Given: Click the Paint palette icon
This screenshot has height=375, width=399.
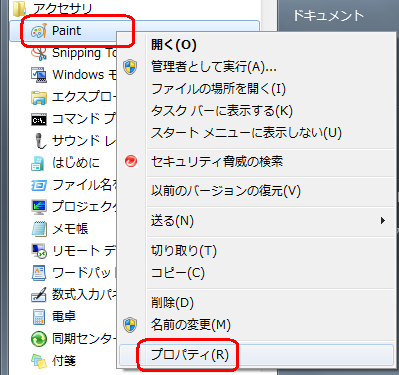Looking at the screenshot, I should coord(39,31).
